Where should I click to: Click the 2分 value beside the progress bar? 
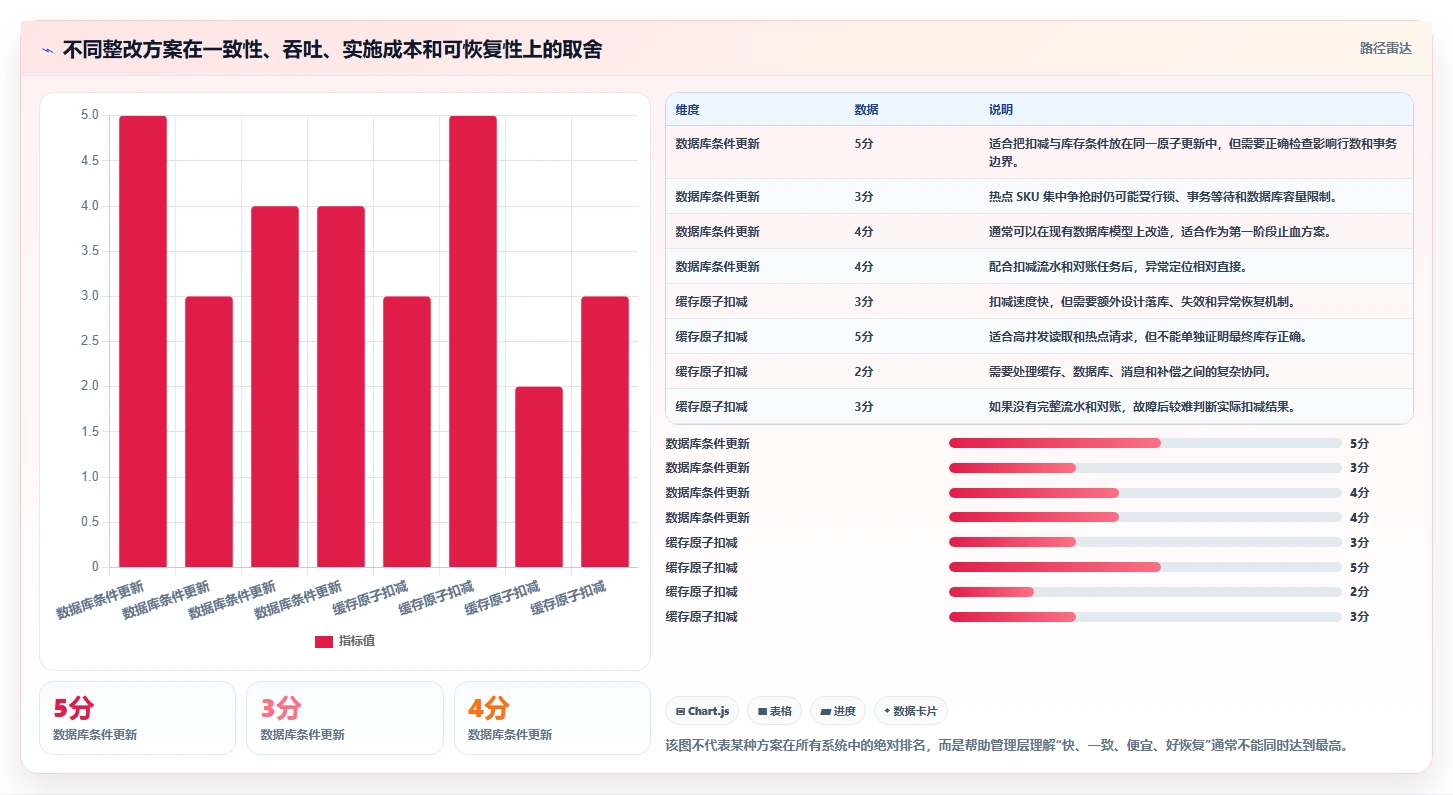[1359, 592]
